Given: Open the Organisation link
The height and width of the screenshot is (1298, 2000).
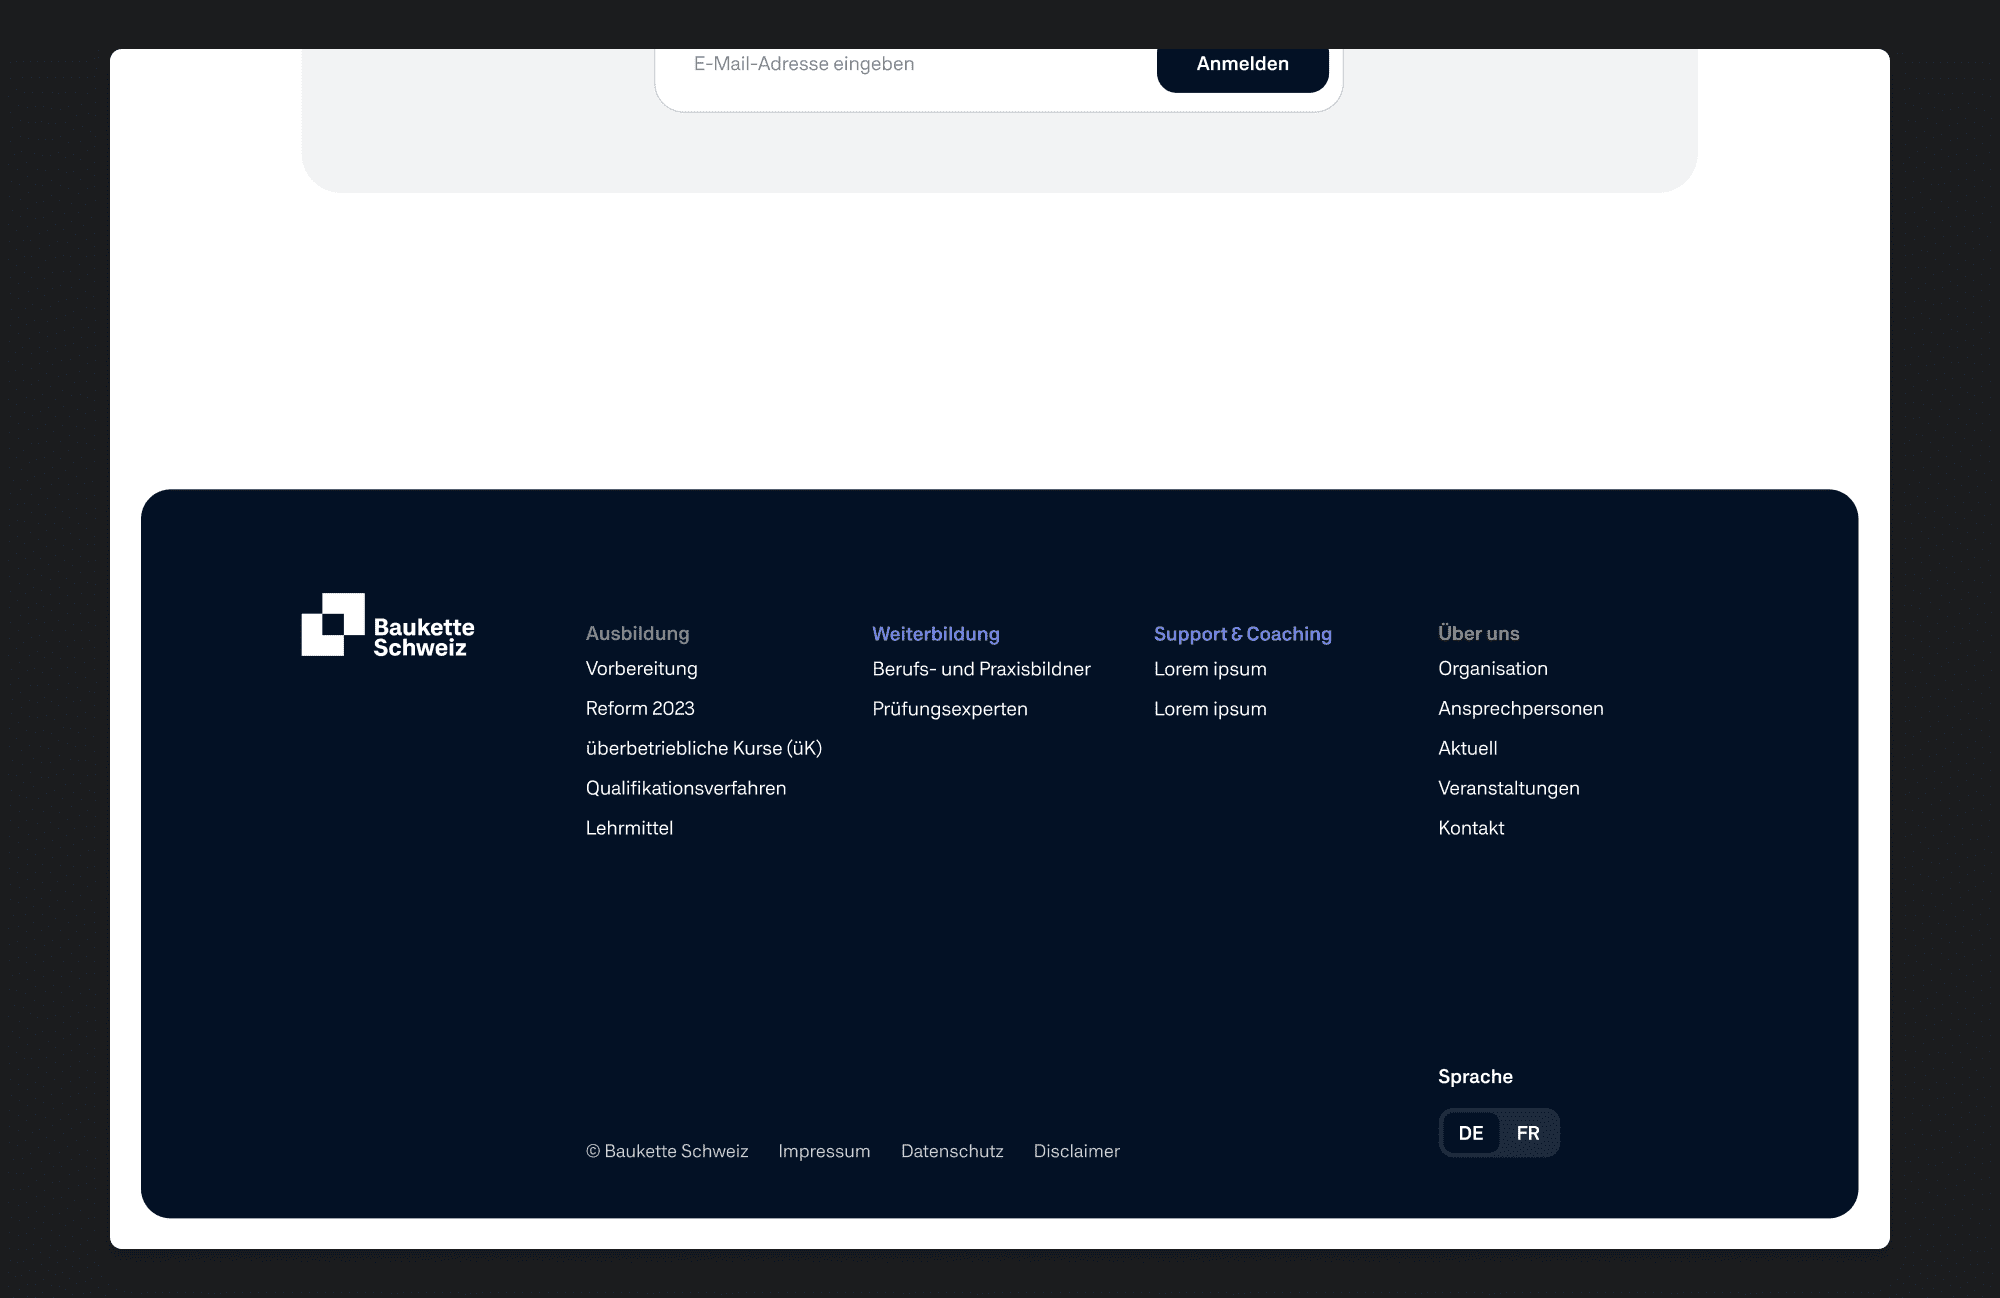Looking at the screenshot, I should (1493, 668).
